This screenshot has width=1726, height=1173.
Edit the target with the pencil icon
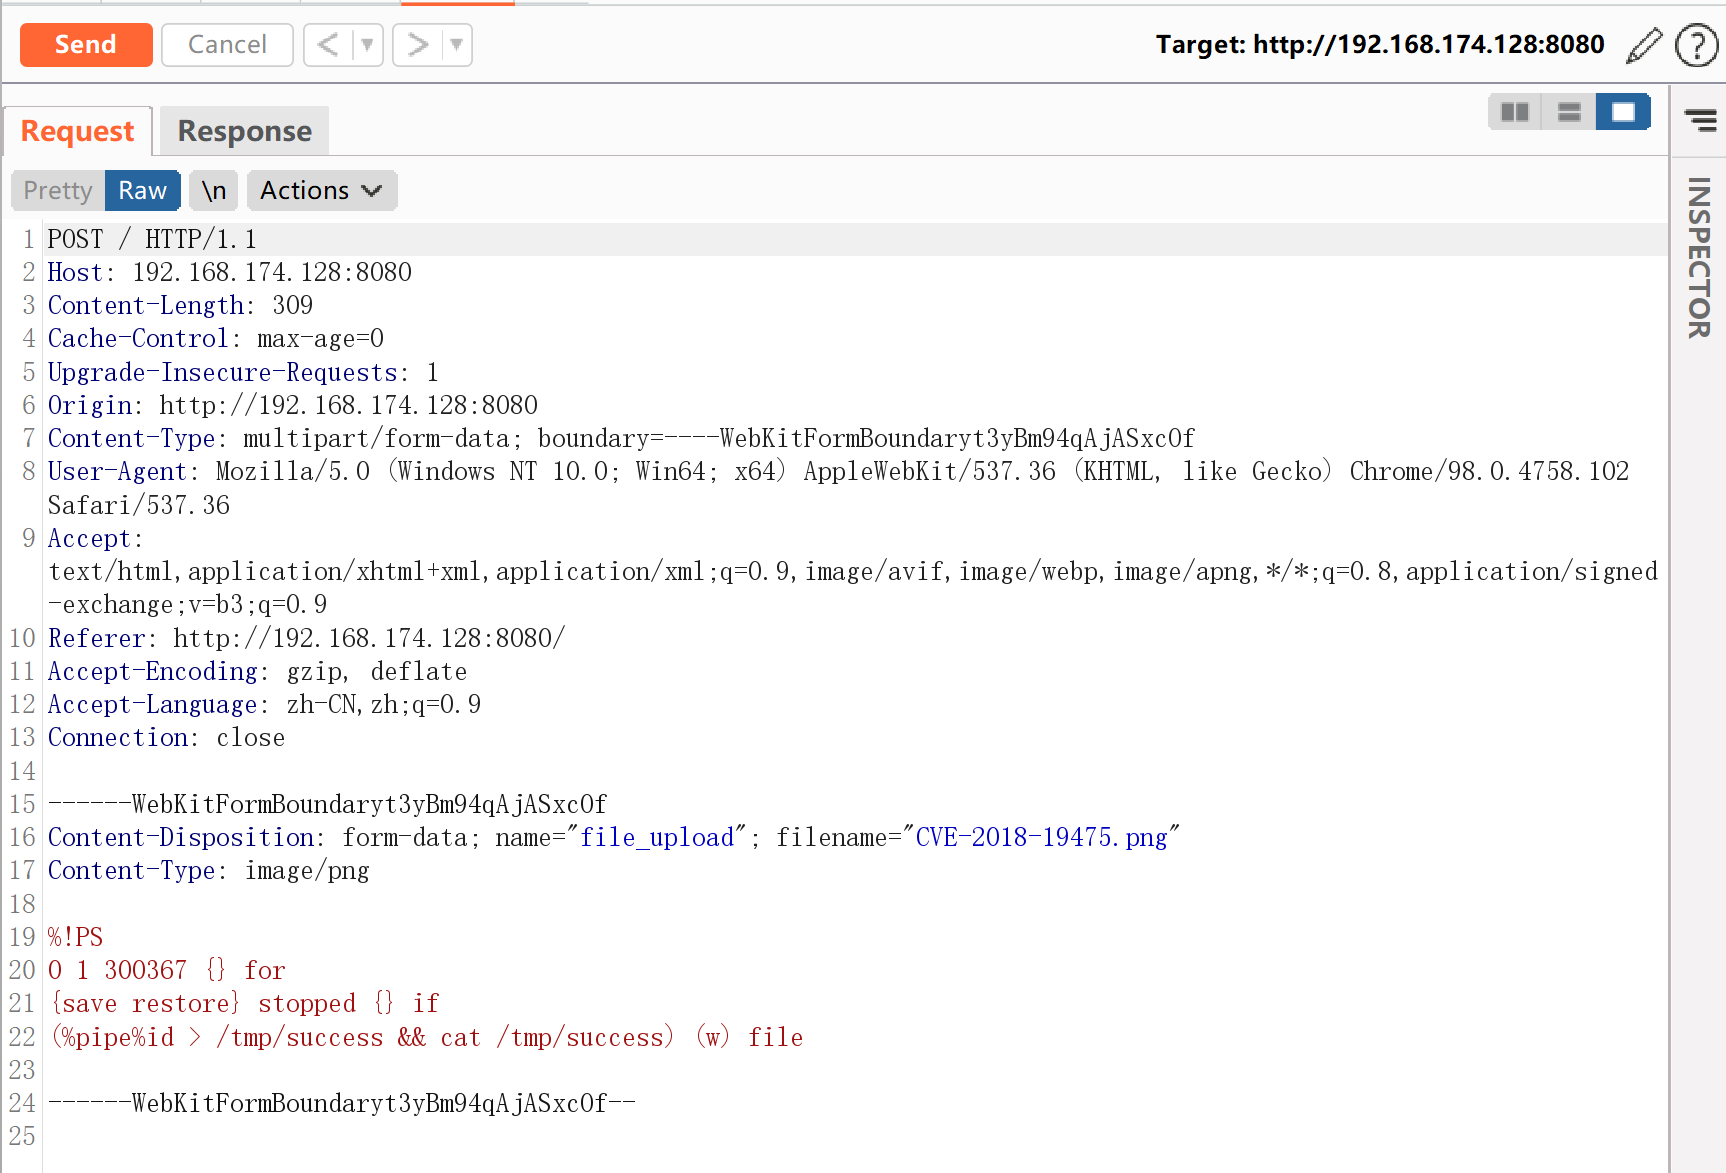tap(1643, 45)
